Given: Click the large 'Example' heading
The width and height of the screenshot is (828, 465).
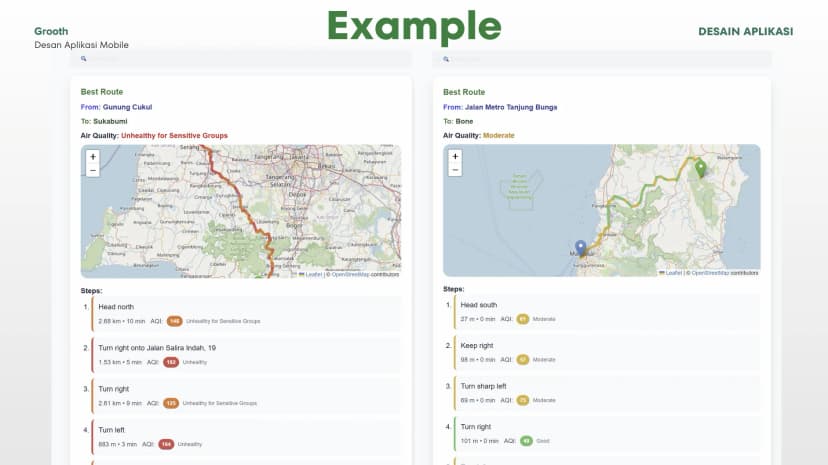Looking at the screenshot, I should point(414,26).
